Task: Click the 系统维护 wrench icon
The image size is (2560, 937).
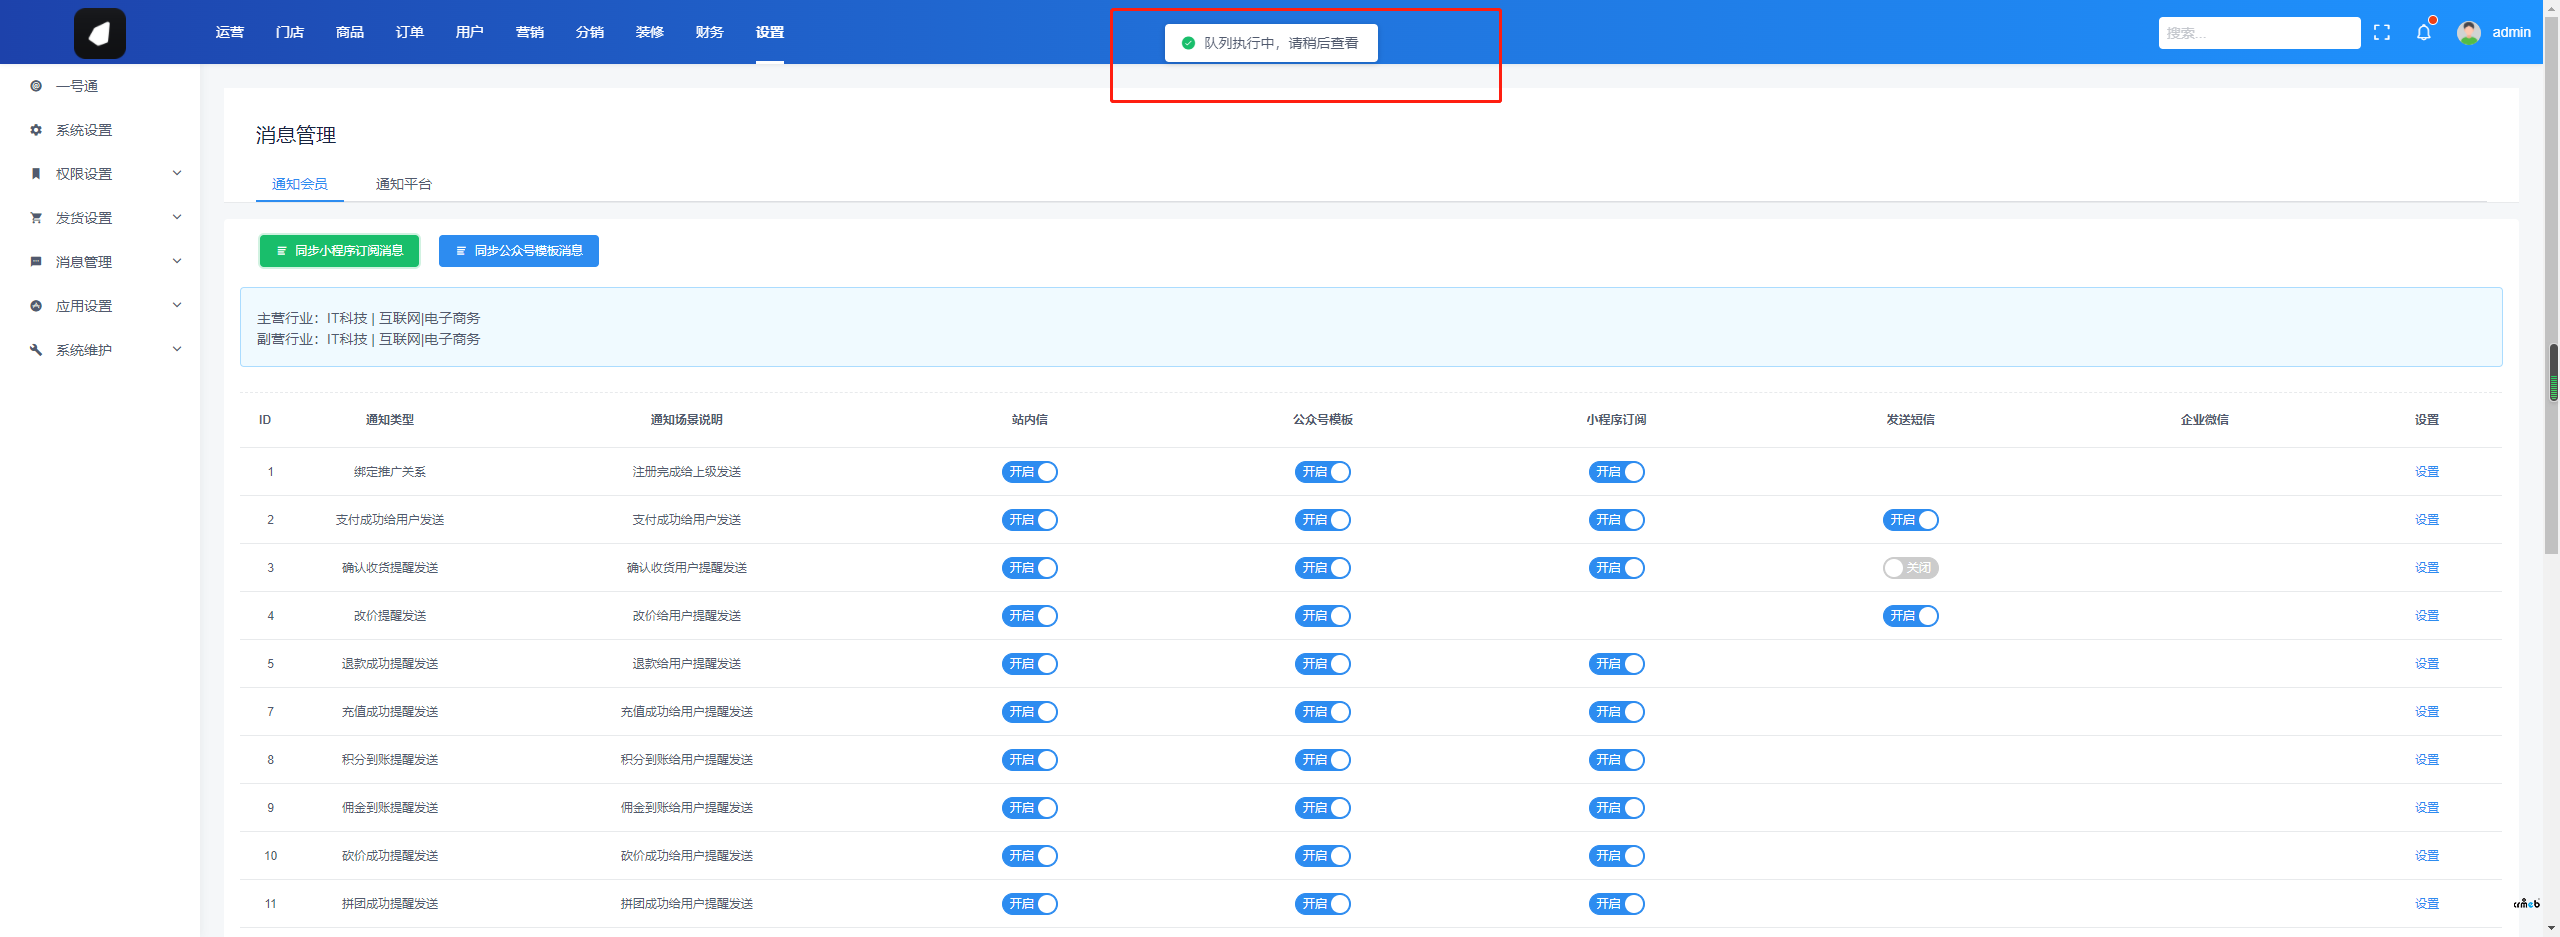Action: 36,350
